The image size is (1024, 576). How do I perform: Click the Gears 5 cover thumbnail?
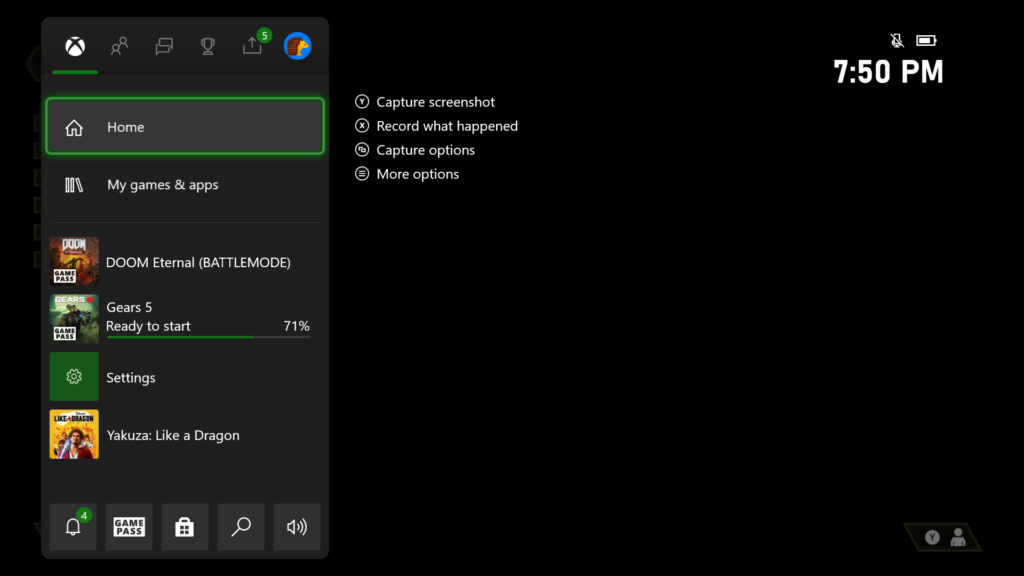tap(74, 319)
